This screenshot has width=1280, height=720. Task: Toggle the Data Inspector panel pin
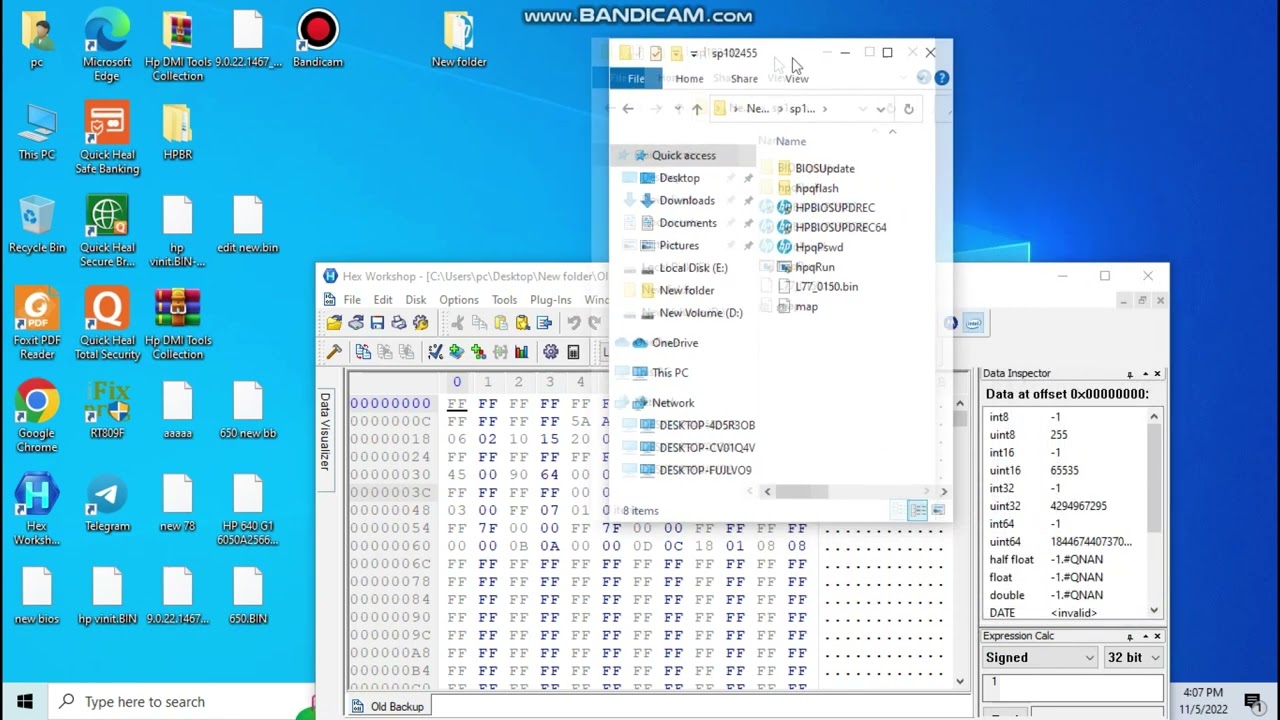click(x=1130, y=374)
